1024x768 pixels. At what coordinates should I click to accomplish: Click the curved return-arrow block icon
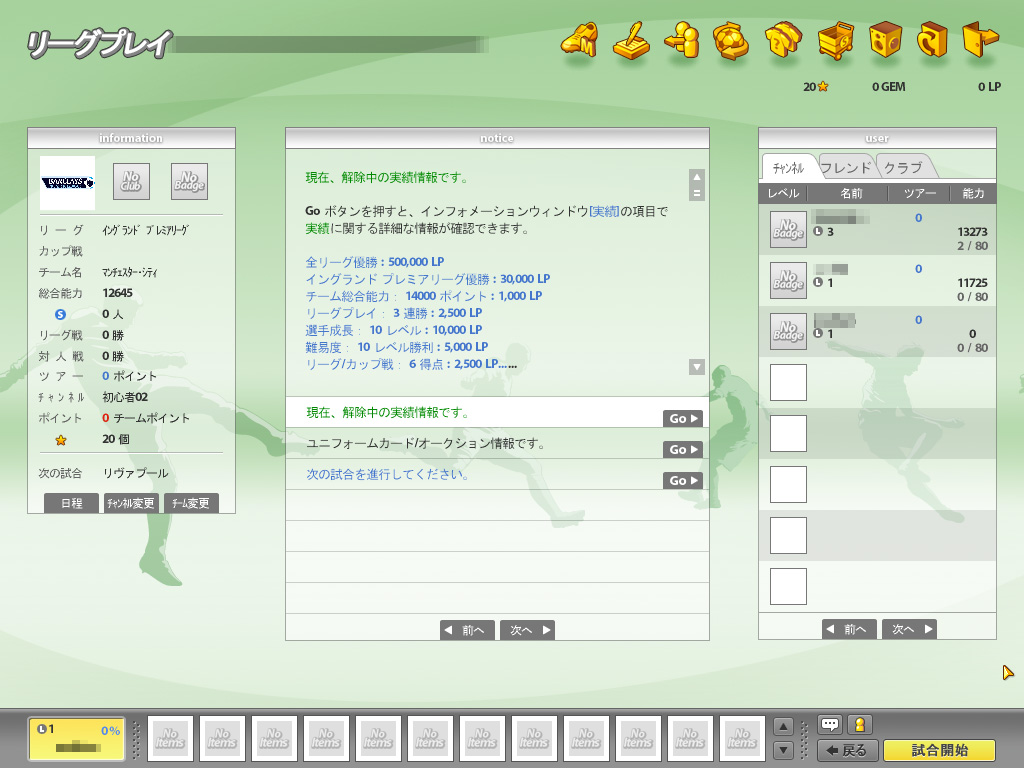(933, 40)
